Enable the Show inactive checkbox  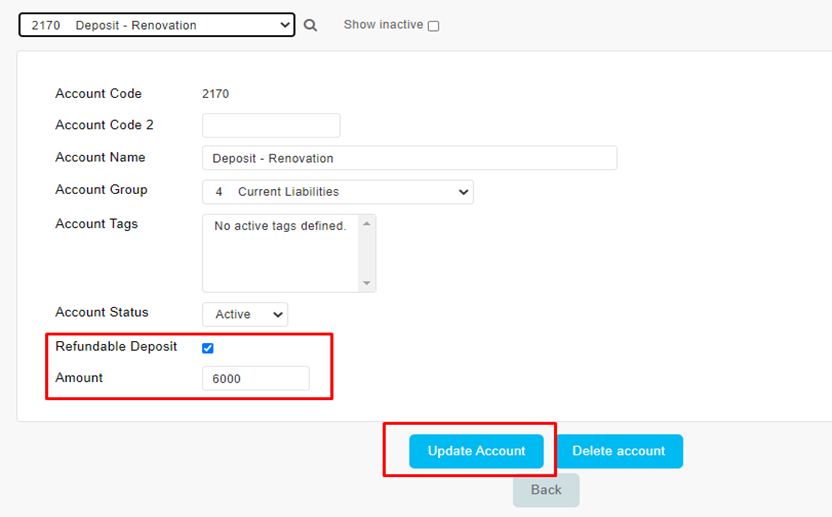[x=434, y=25]
